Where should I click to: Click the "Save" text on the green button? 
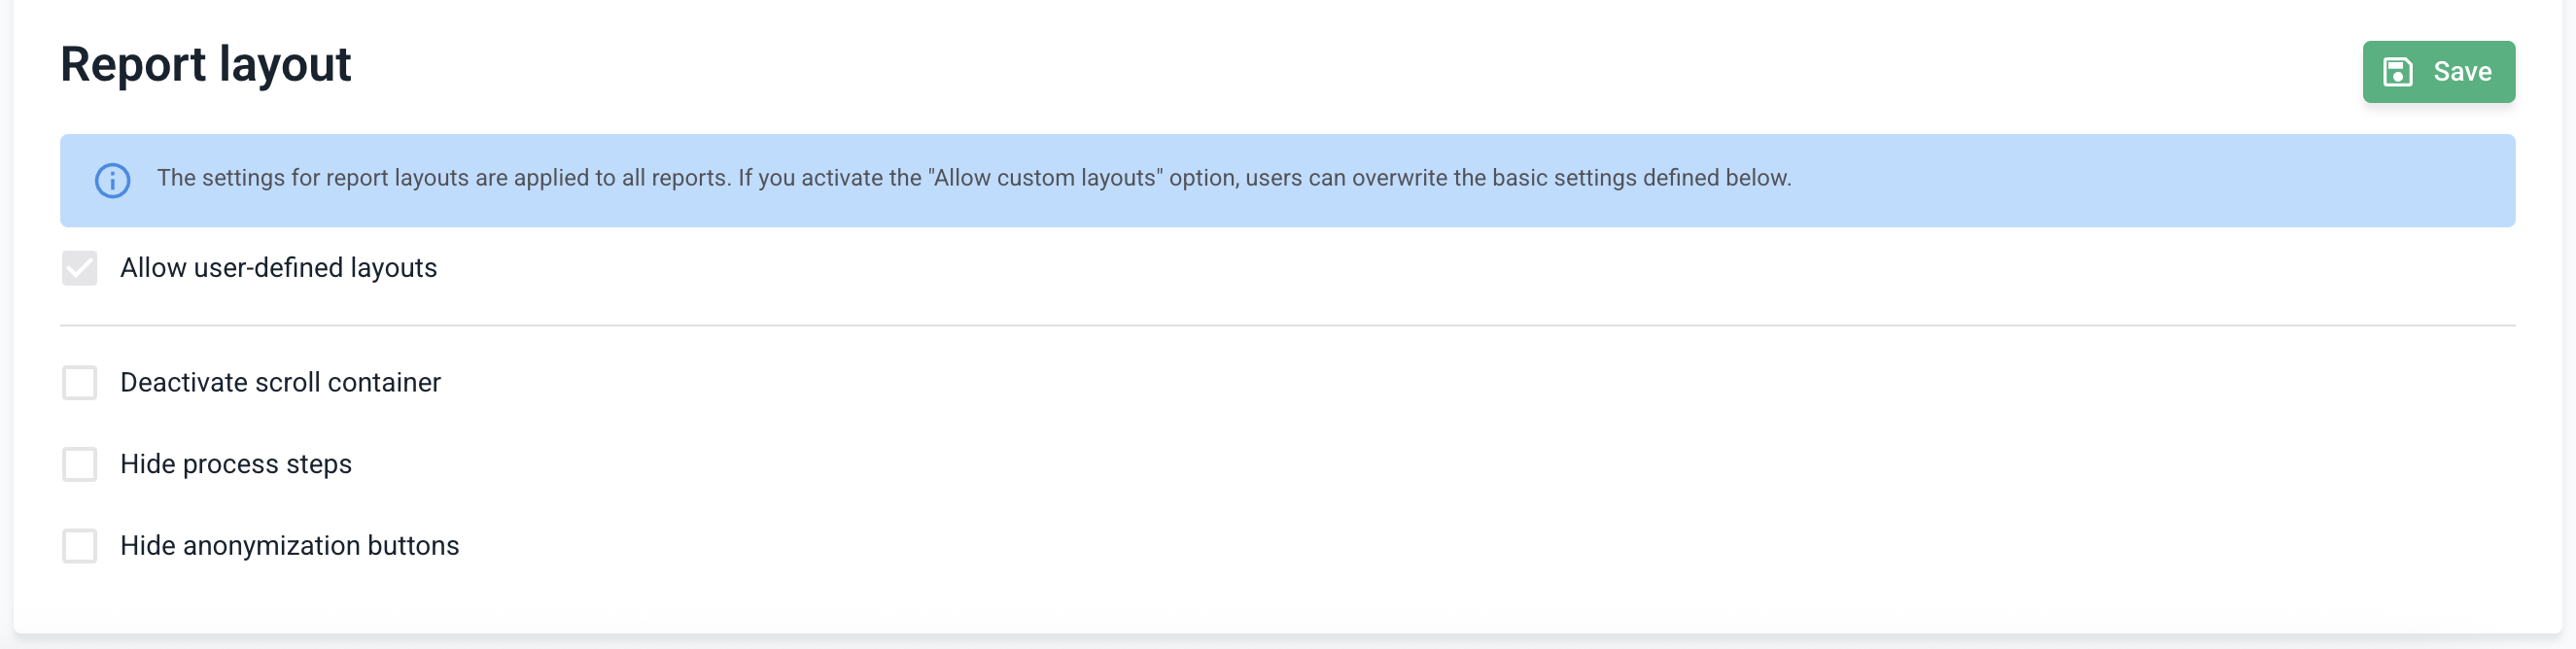click(2462, 72)
